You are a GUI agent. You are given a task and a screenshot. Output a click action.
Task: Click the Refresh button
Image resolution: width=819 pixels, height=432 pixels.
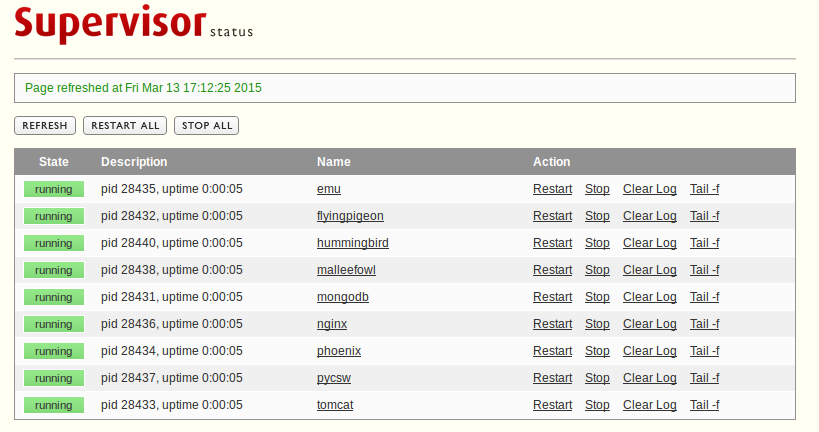click(x=45, y=126)
